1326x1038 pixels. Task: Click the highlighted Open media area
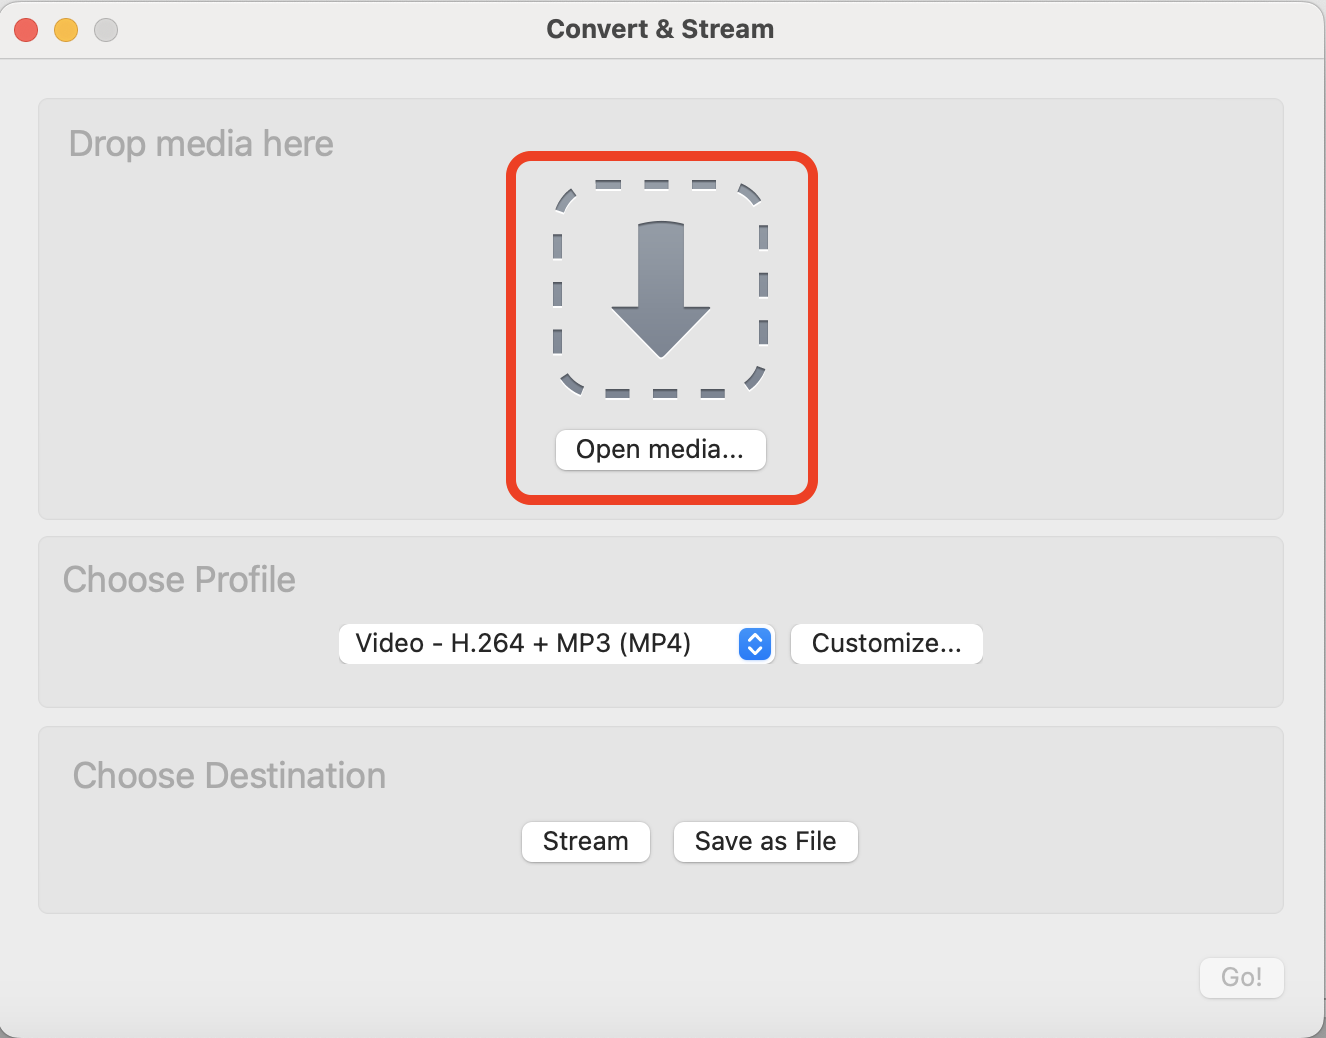click(x=660, y=330)
